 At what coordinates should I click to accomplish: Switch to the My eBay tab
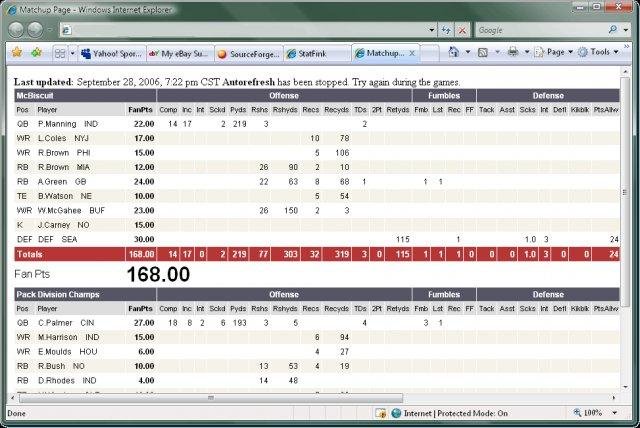(180, 53)
